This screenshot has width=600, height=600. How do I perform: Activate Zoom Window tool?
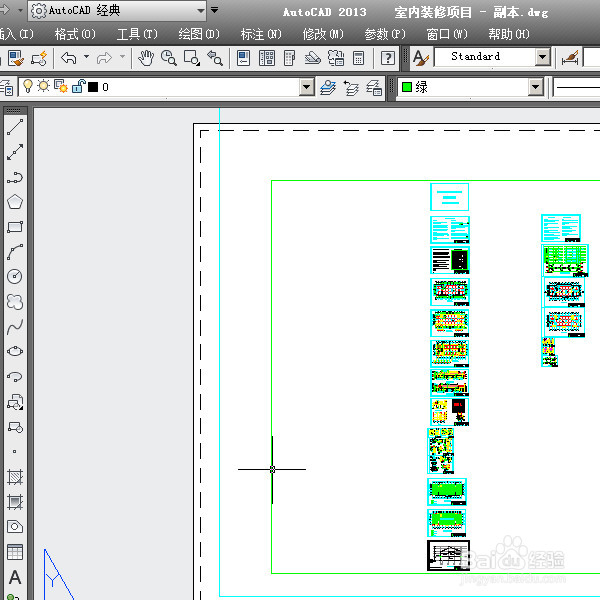coord(192,58)
